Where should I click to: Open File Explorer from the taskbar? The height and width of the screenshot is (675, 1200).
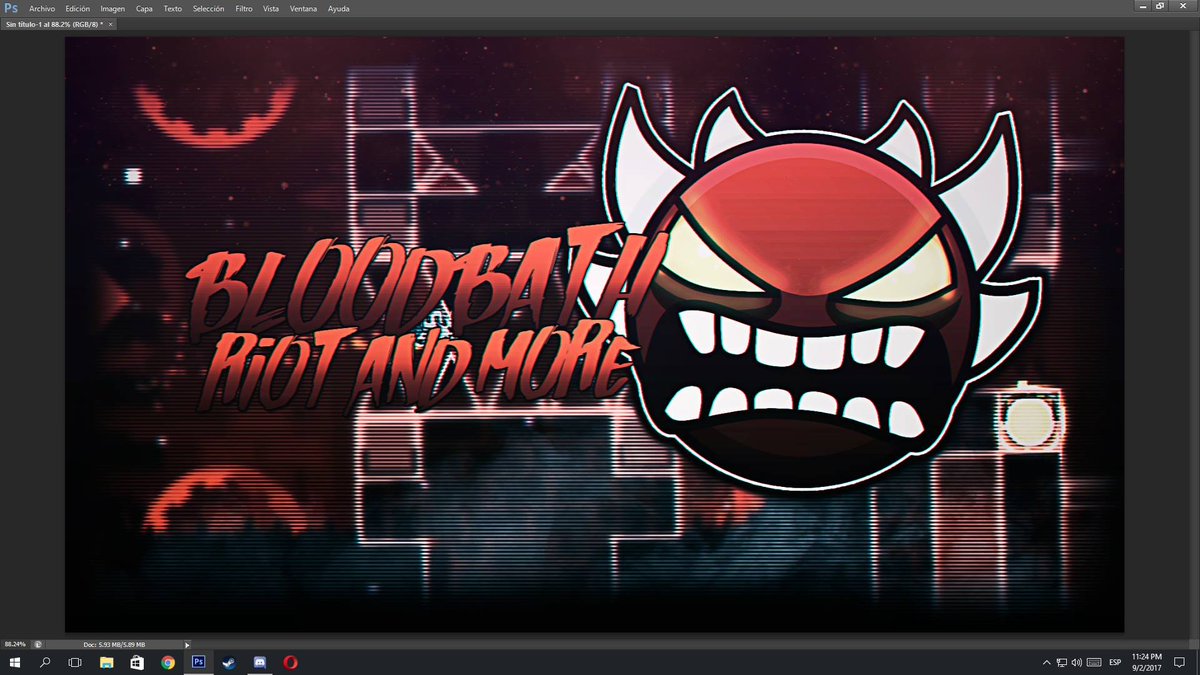(x=106, y=662)
